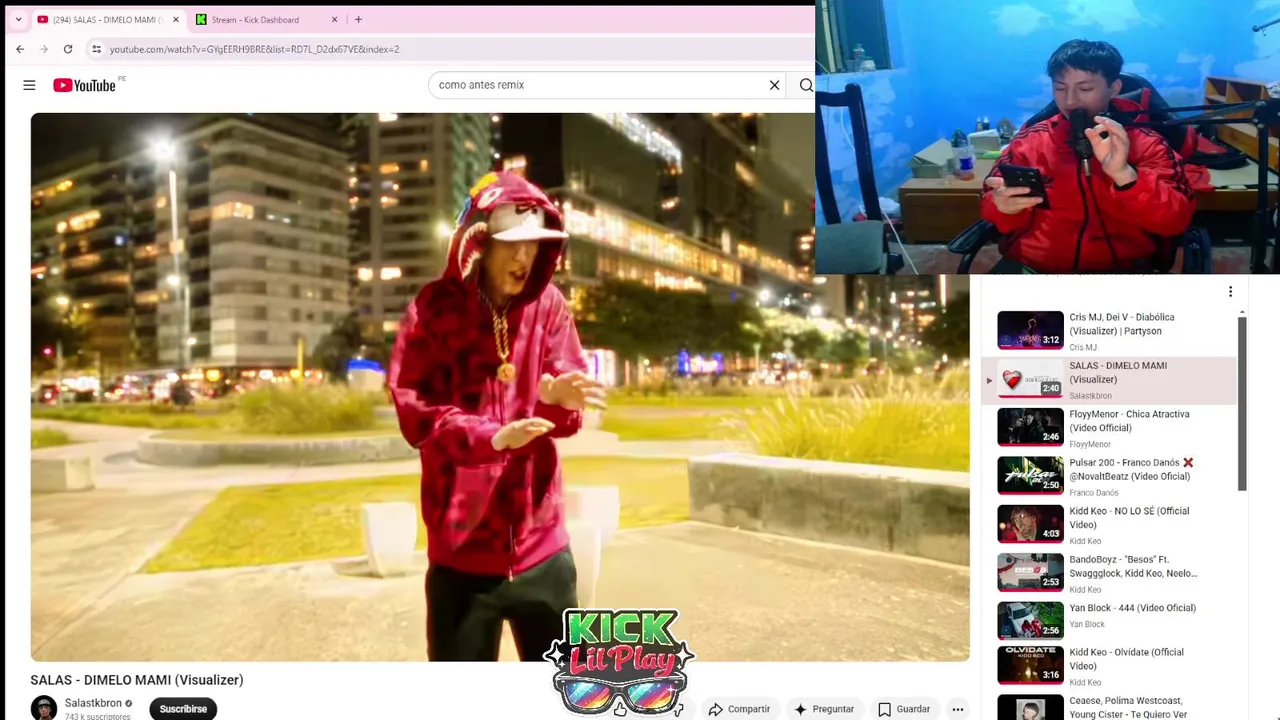
Task: Click the video title SALAS - DIMELO MAMI
Action: pos(137,680)
